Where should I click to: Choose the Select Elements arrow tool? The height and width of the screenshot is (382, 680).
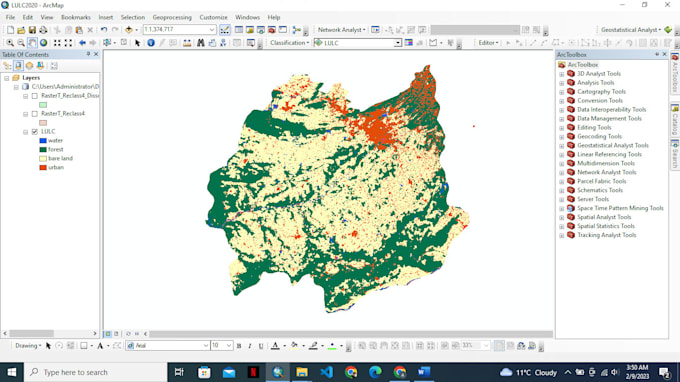pos(138,43)
